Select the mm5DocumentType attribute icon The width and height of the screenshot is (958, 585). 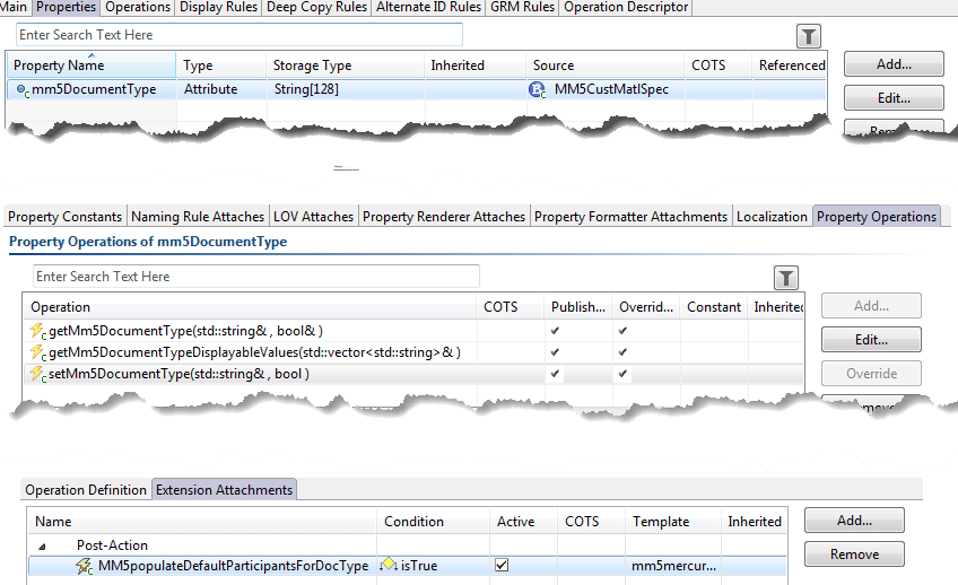coord(21,88)
